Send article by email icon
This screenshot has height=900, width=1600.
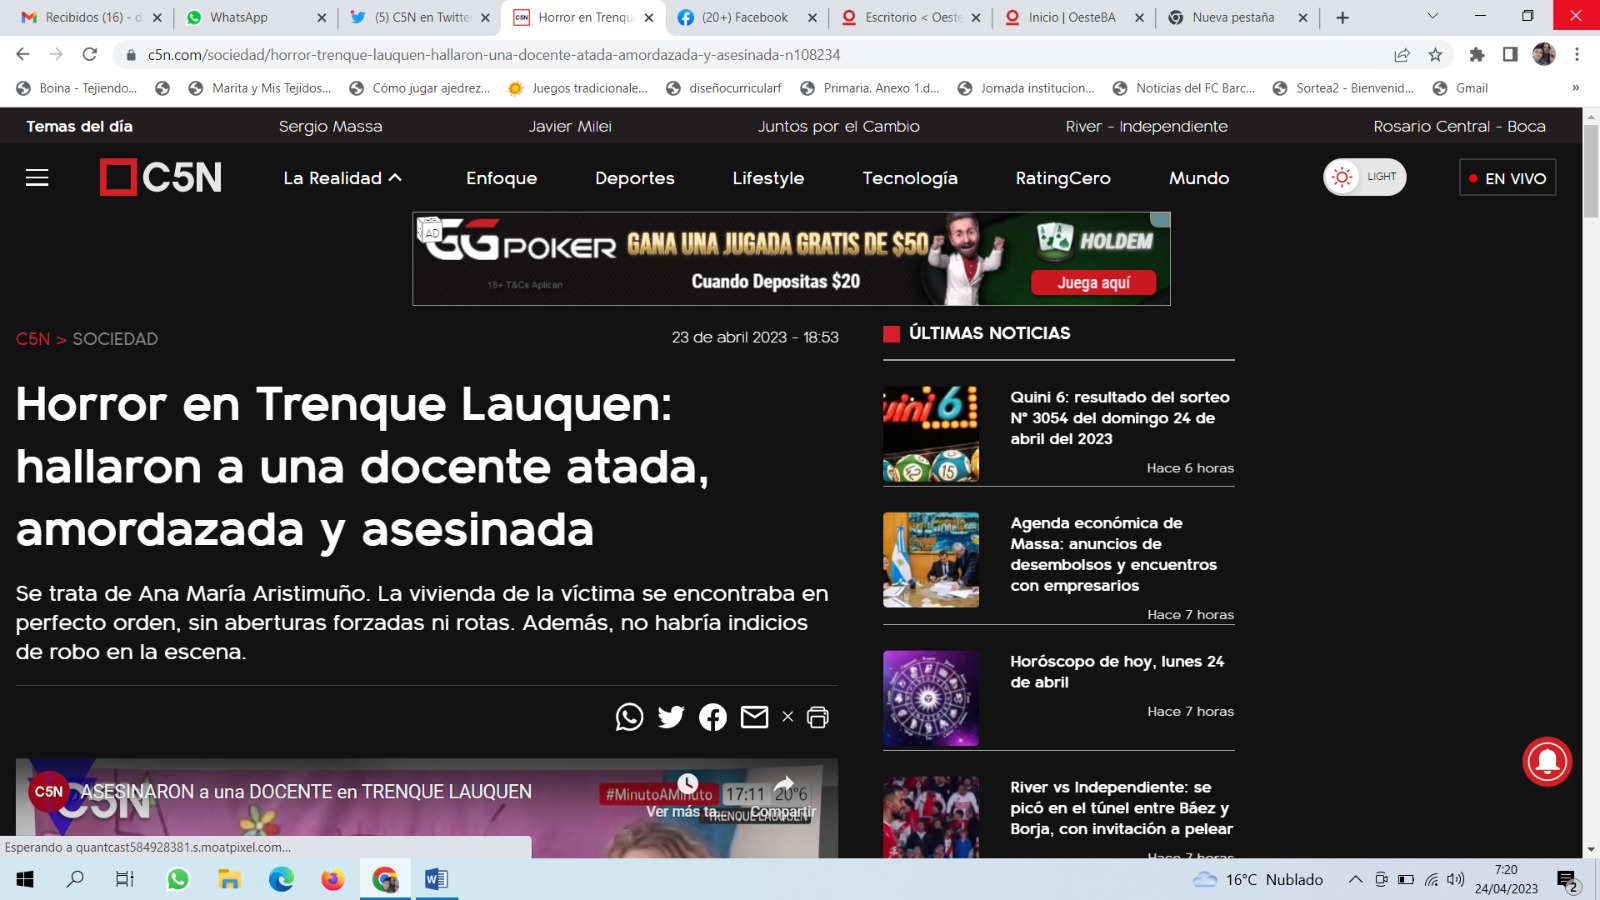[754, 717]
